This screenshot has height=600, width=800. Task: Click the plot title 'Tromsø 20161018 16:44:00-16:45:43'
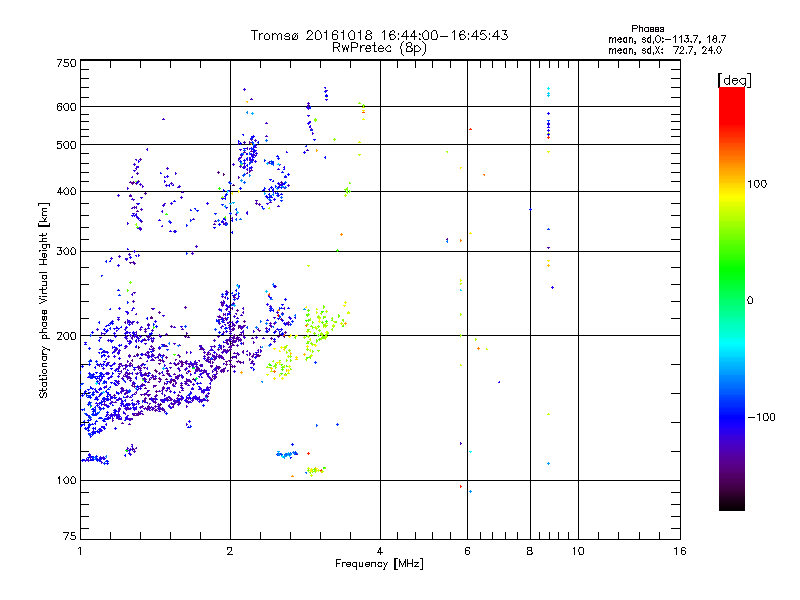[379, 35]
